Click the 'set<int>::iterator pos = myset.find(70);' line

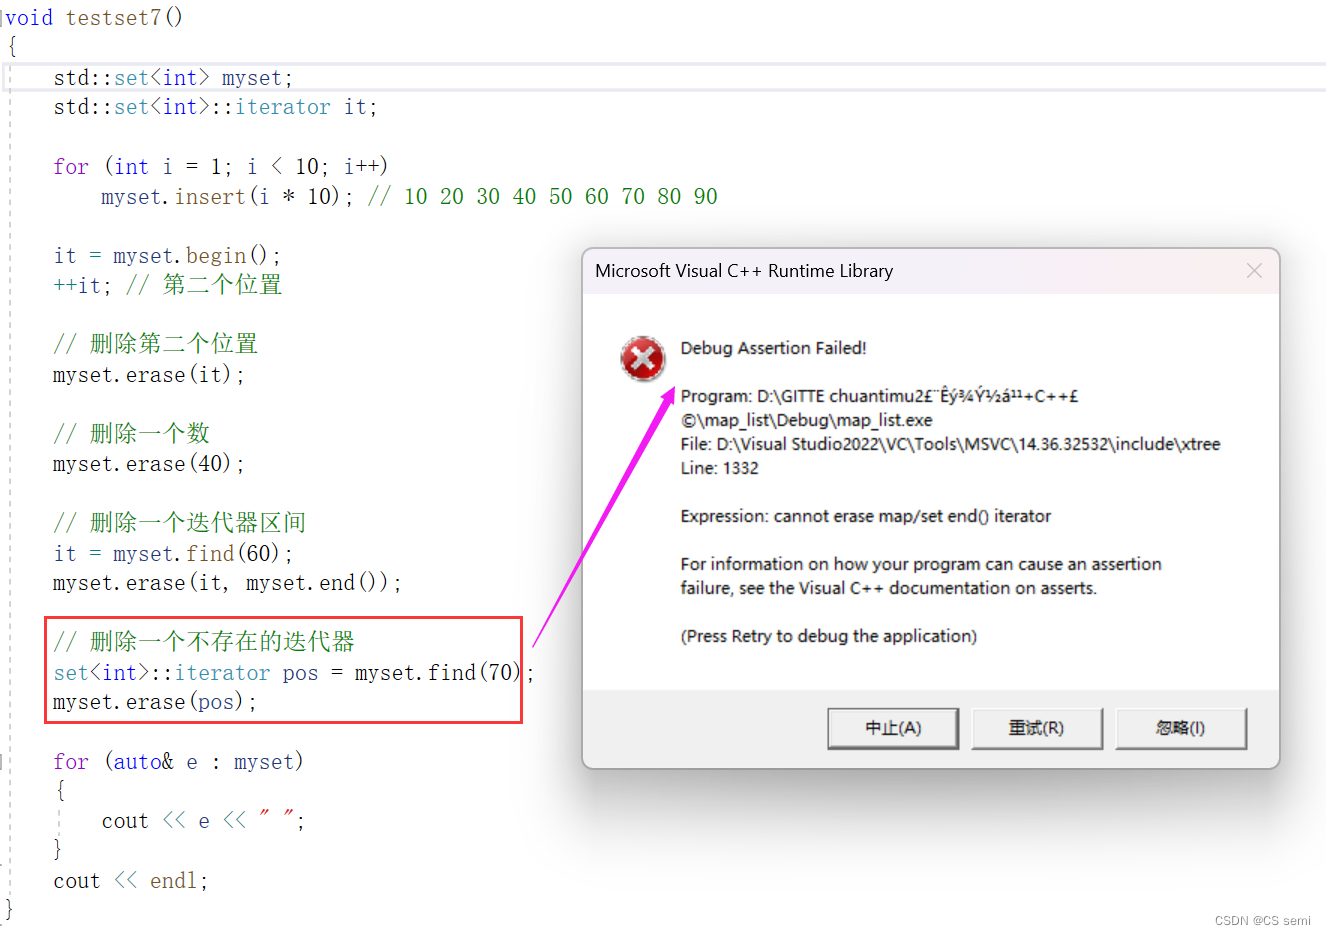click(293, 673)
